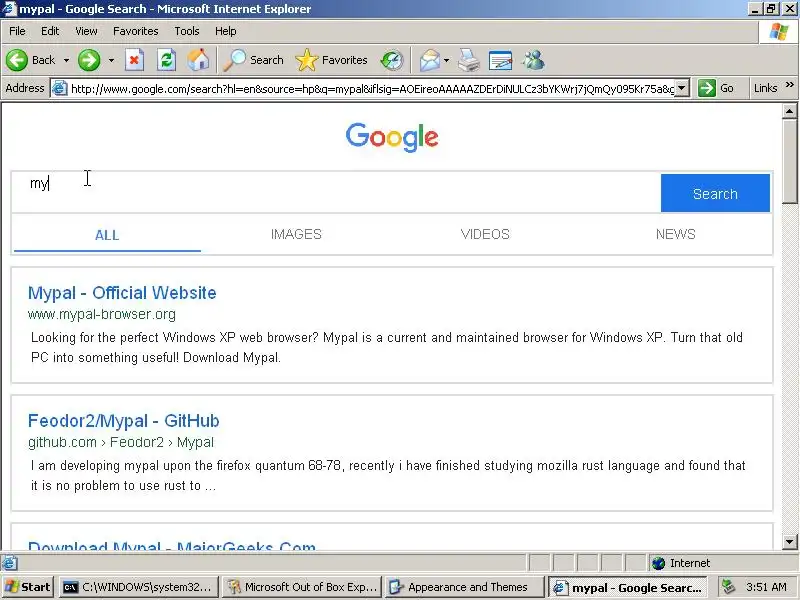Click the Windows flag logo throbber
The image size is (800, 600).
(x=779, y=32)
